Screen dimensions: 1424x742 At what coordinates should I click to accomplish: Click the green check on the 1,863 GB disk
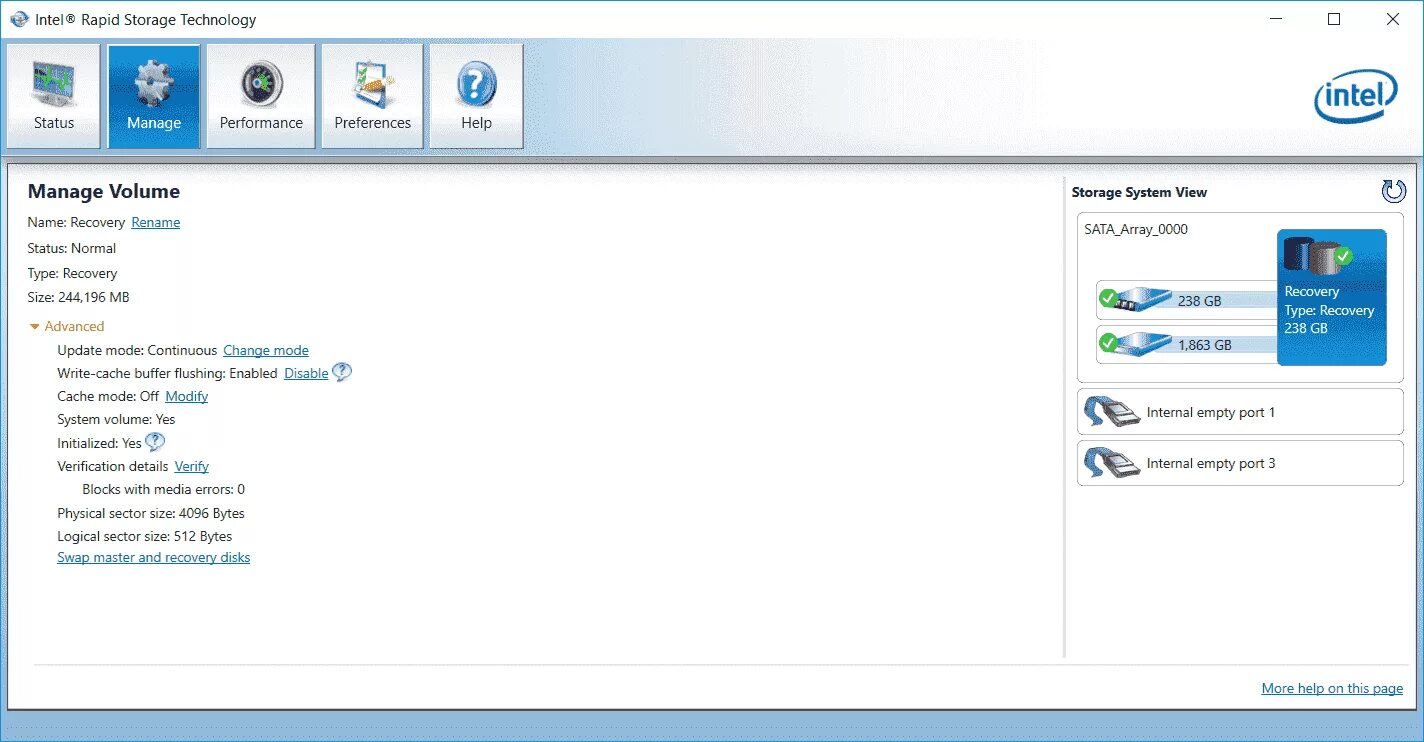point(1108,342)
